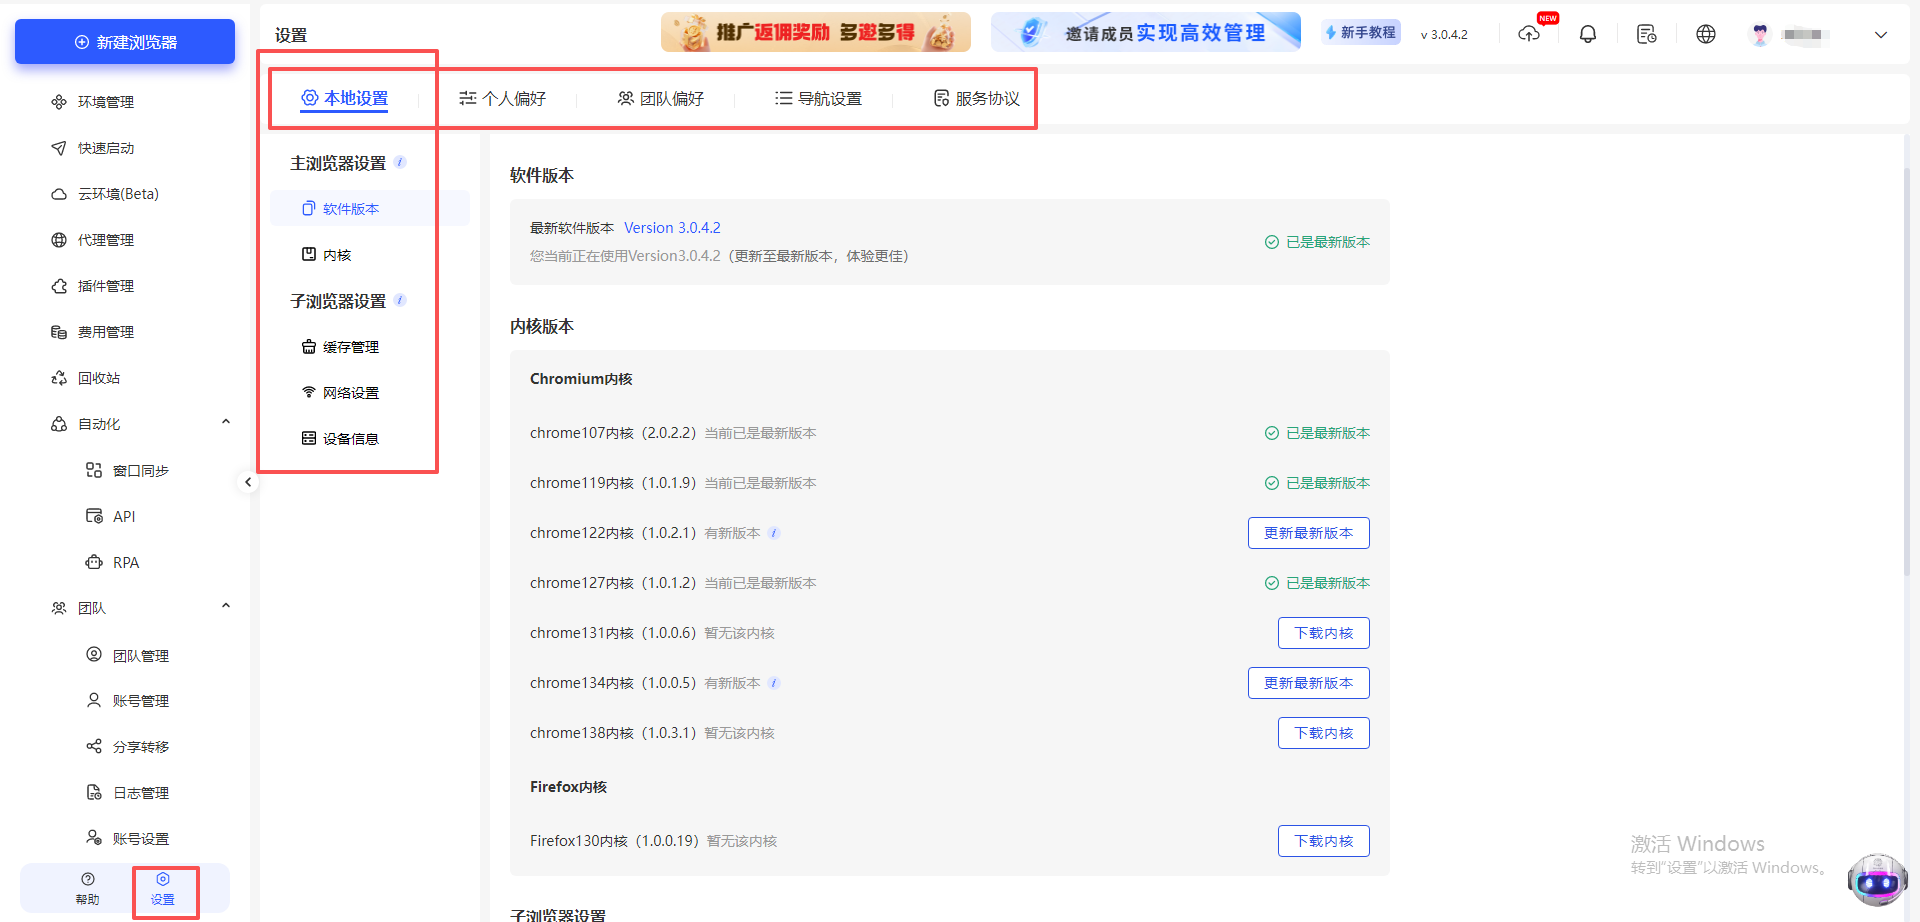Screen dimensions: 1920x922
Task: Go to 代理管理 in the sidebar
Action: click(x=104, y=239)
